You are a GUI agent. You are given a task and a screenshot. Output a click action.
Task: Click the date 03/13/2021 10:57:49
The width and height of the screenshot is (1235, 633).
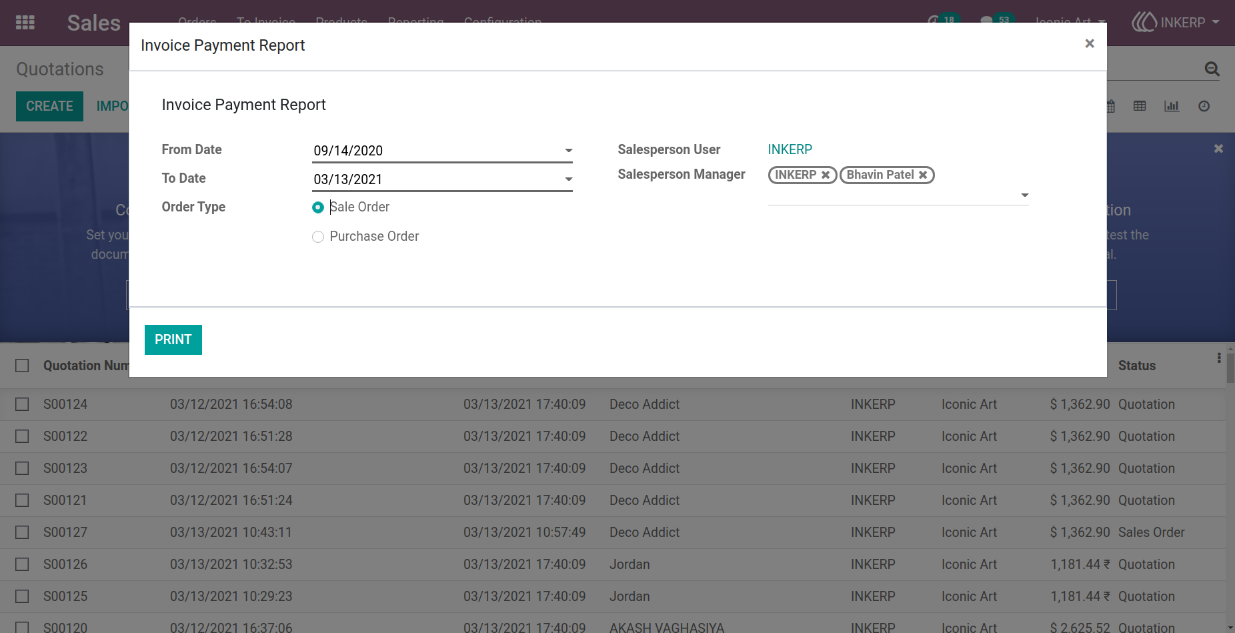click(x=524, y=533)
